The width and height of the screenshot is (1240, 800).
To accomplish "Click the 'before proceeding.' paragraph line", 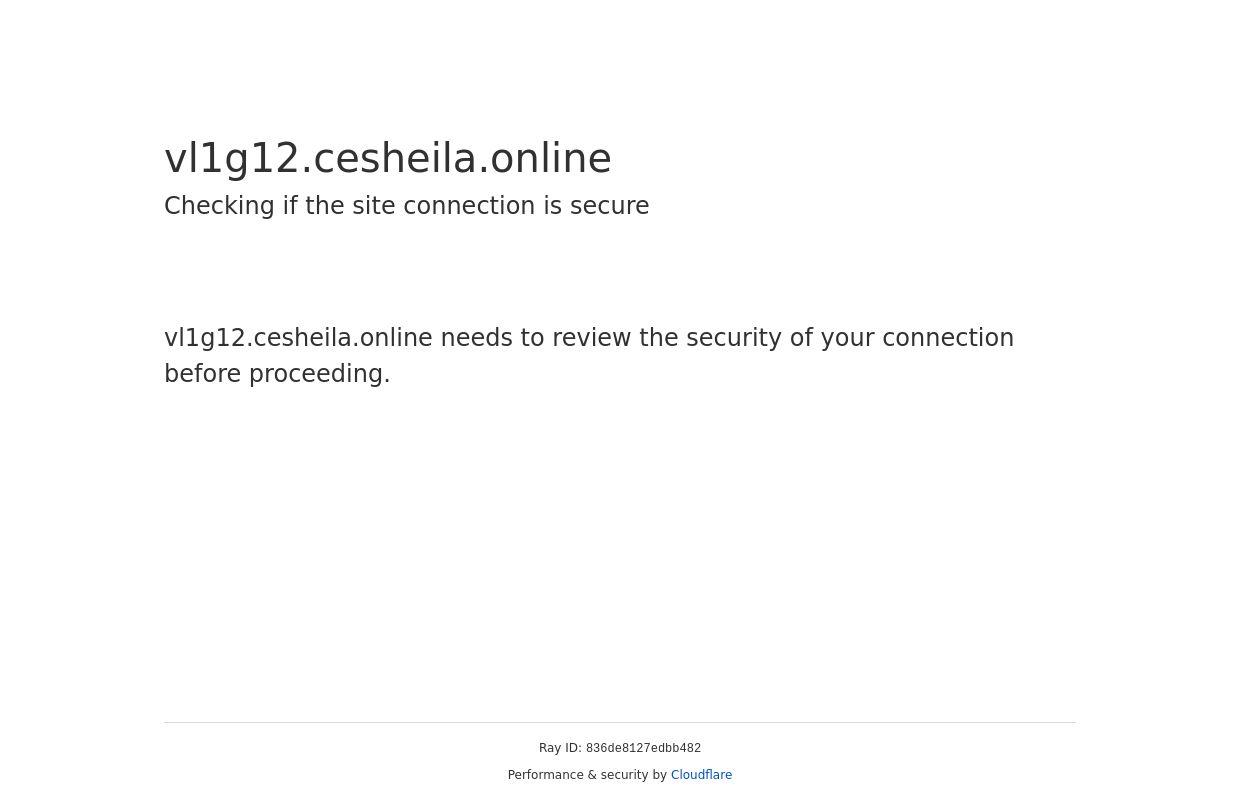I will tap(277, 374).
